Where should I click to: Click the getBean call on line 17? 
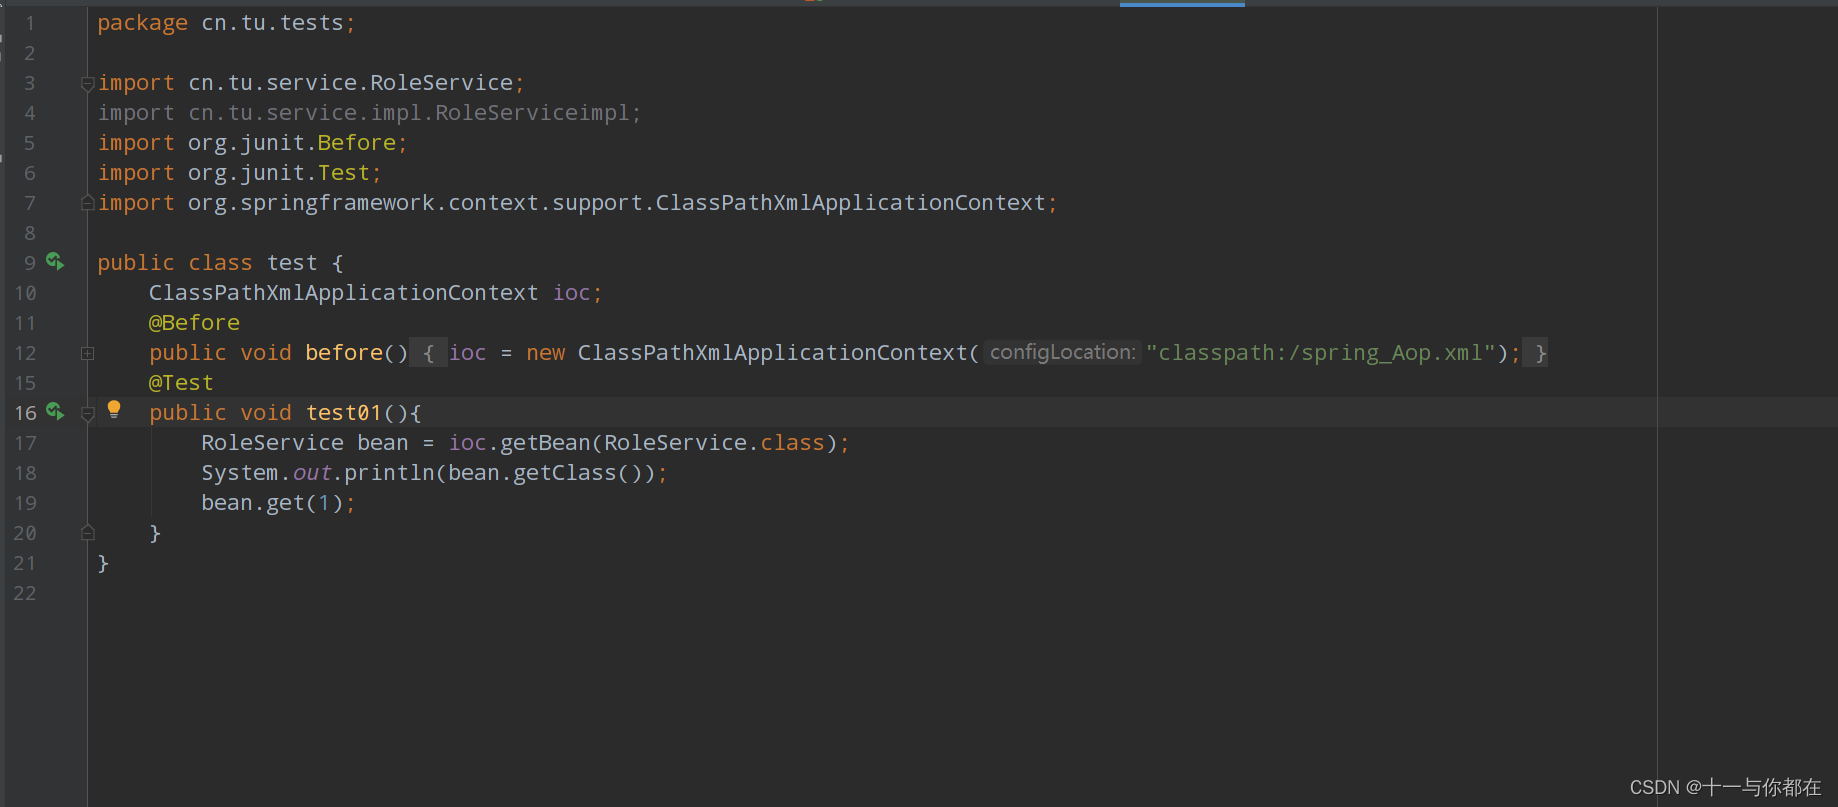click(545, 443)
